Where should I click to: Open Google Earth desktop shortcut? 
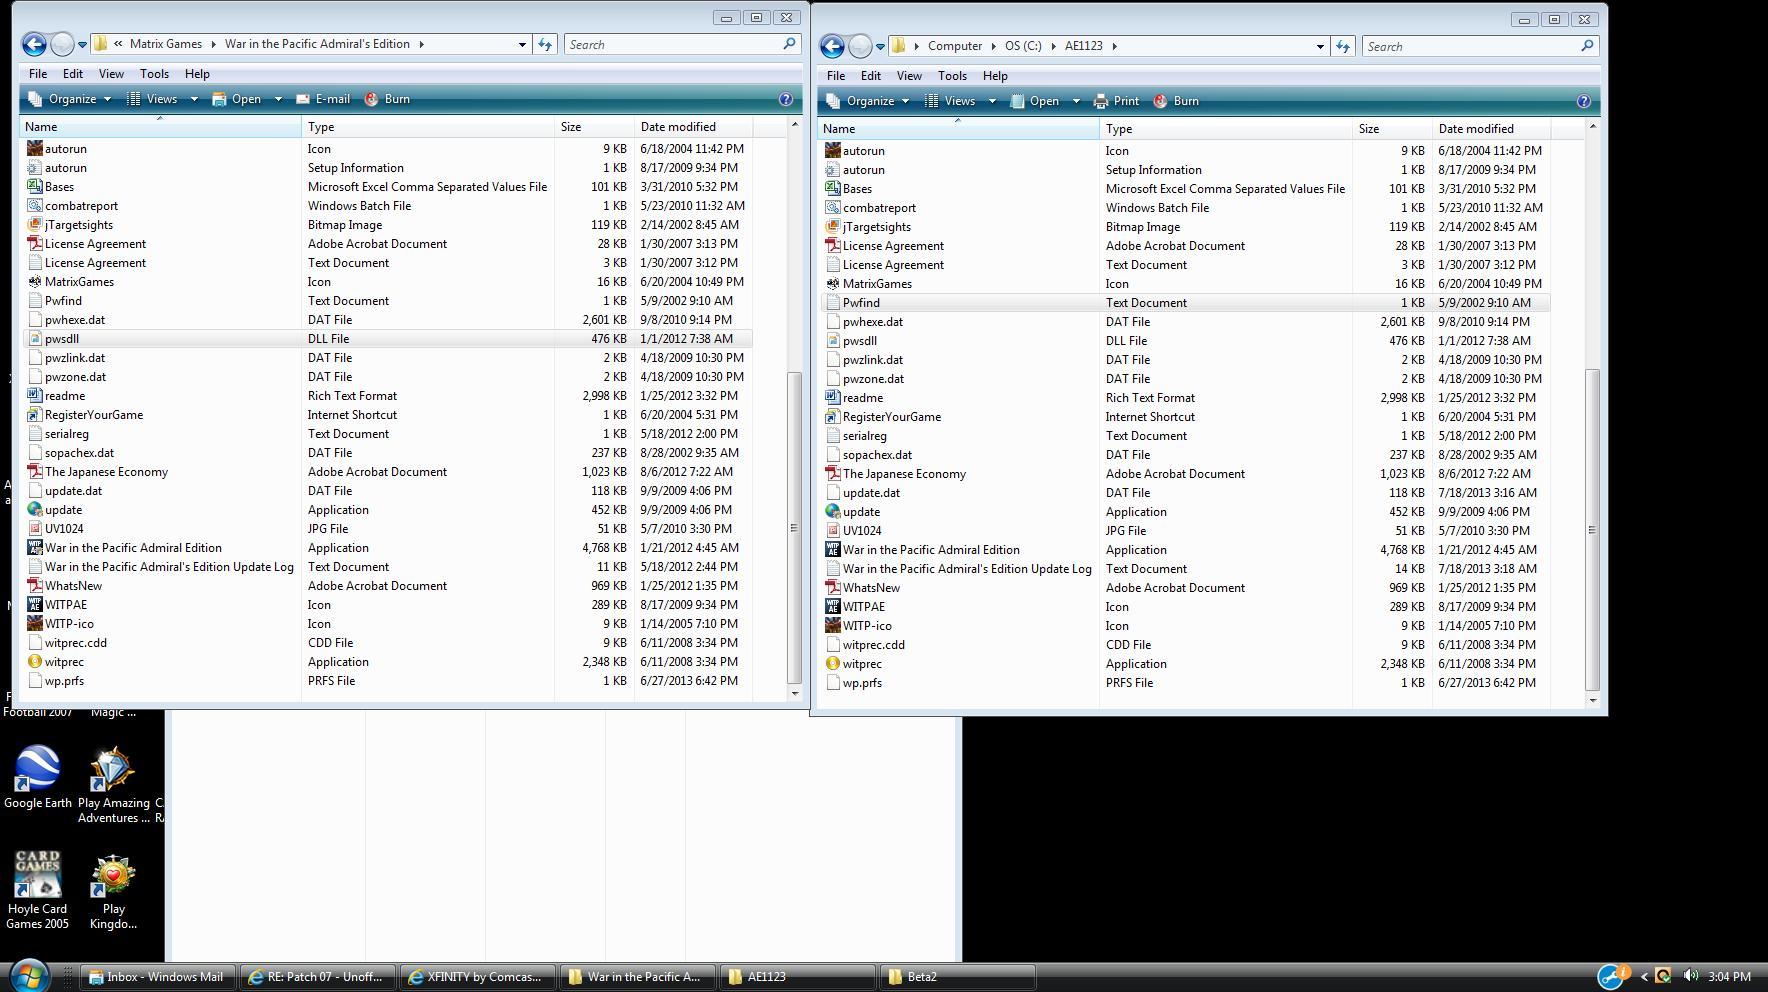pyautogui.click(x=37, y=777)
